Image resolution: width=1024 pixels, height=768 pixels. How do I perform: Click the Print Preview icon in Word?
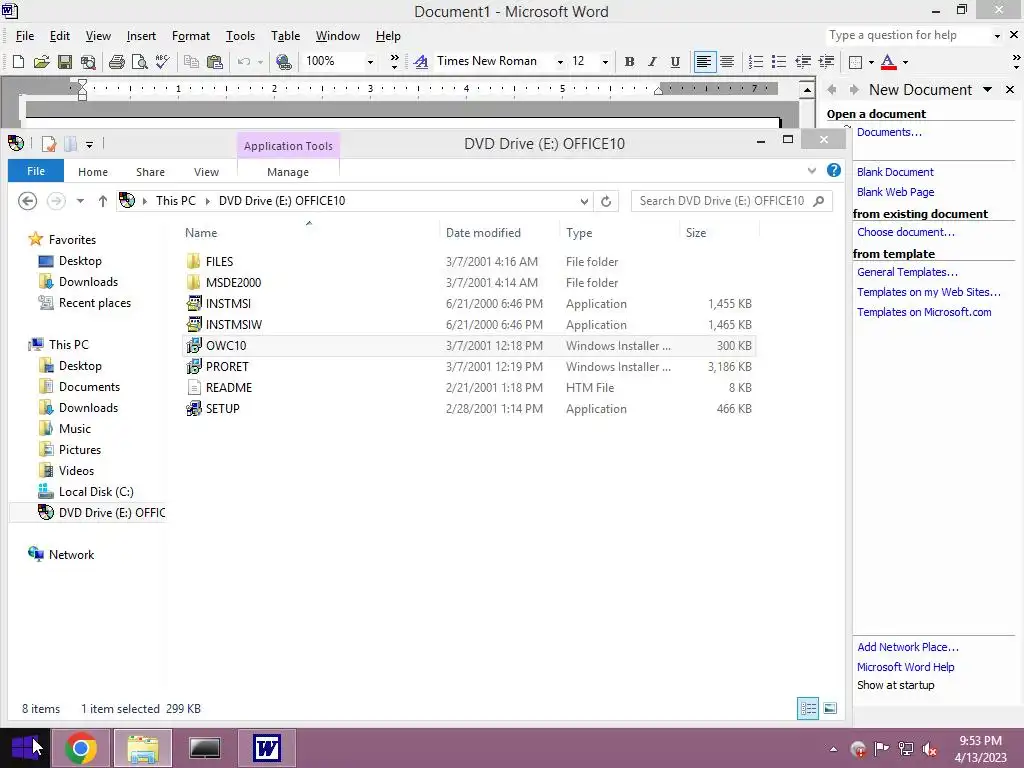pyautogui.click(x=140, y=61)
